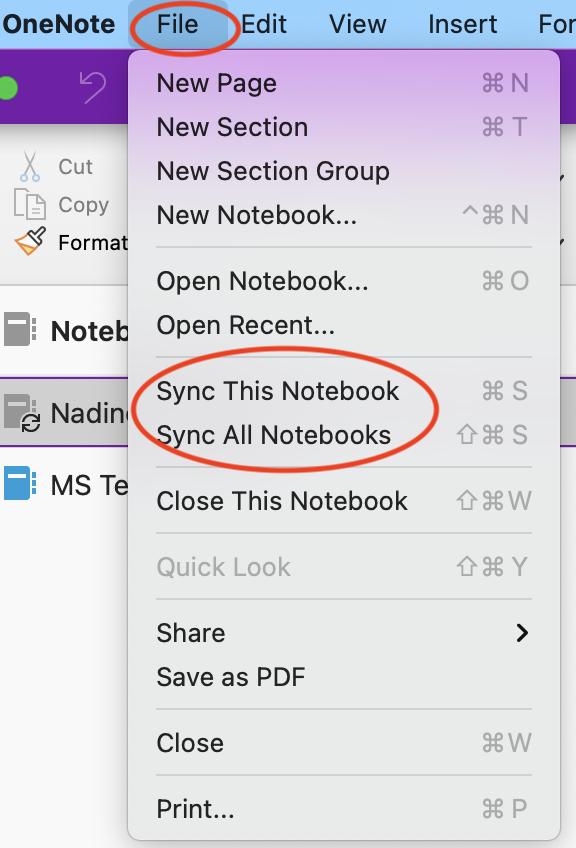
Task: Click the Cut scissors icon
Action: tap(30, 166)
